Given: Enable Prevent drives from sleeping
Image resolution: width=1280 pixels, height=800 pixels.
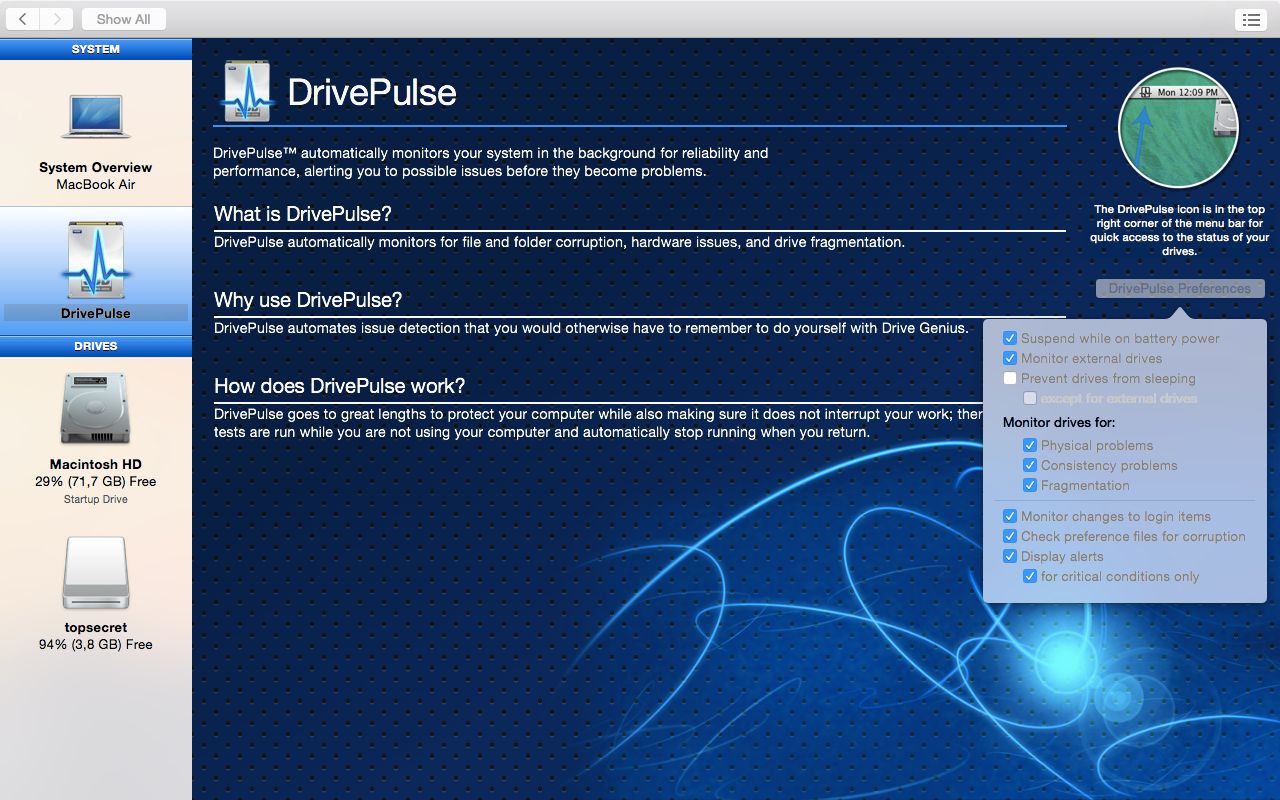Looking at the screenshot, I should coord(1010,378).
